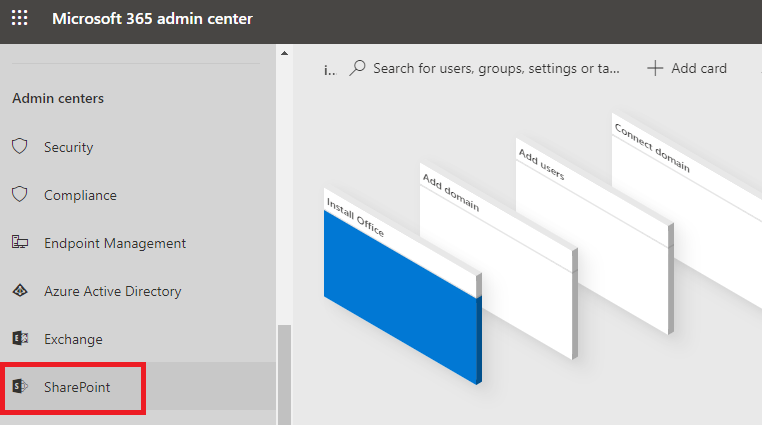Click the Microsoft 365 admin center title
This screenshot has width=762, height=425.
[152, 19]
